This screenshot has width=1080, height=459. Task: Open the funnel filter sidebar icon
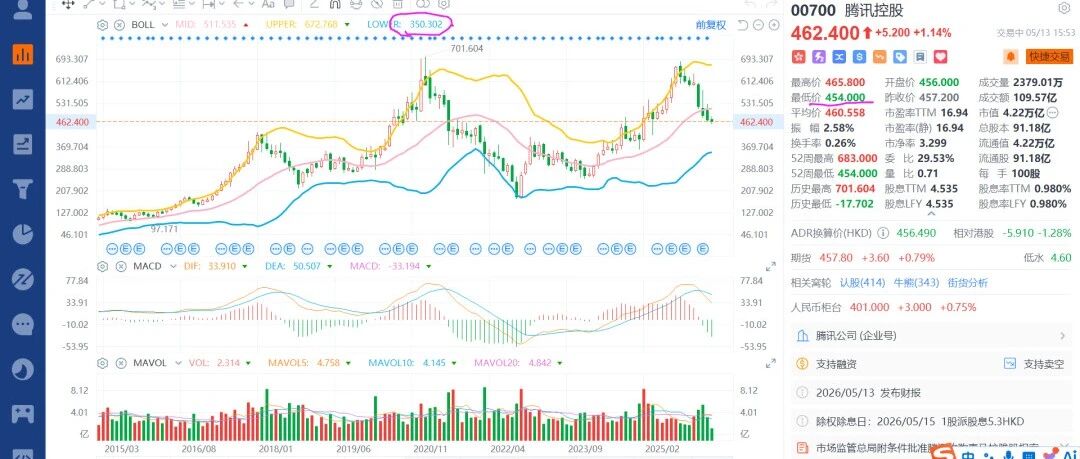(23, 189)
